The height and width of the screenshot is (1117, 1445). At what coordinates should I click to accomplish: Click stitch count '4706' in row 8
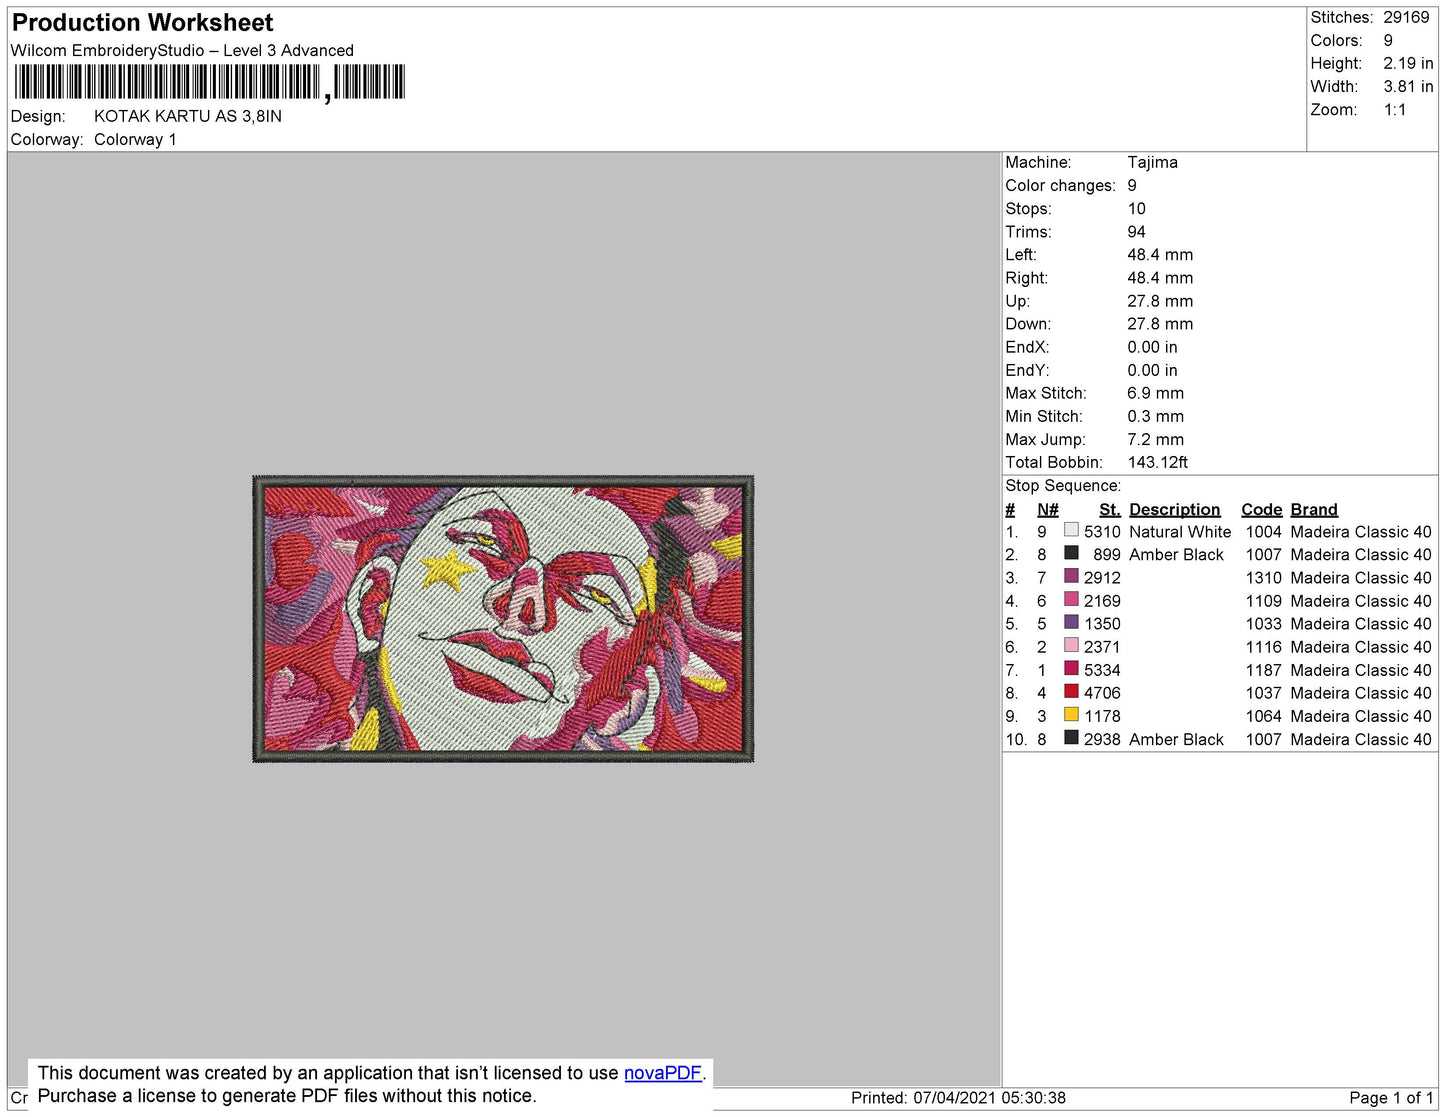(x=1102, y=693)
